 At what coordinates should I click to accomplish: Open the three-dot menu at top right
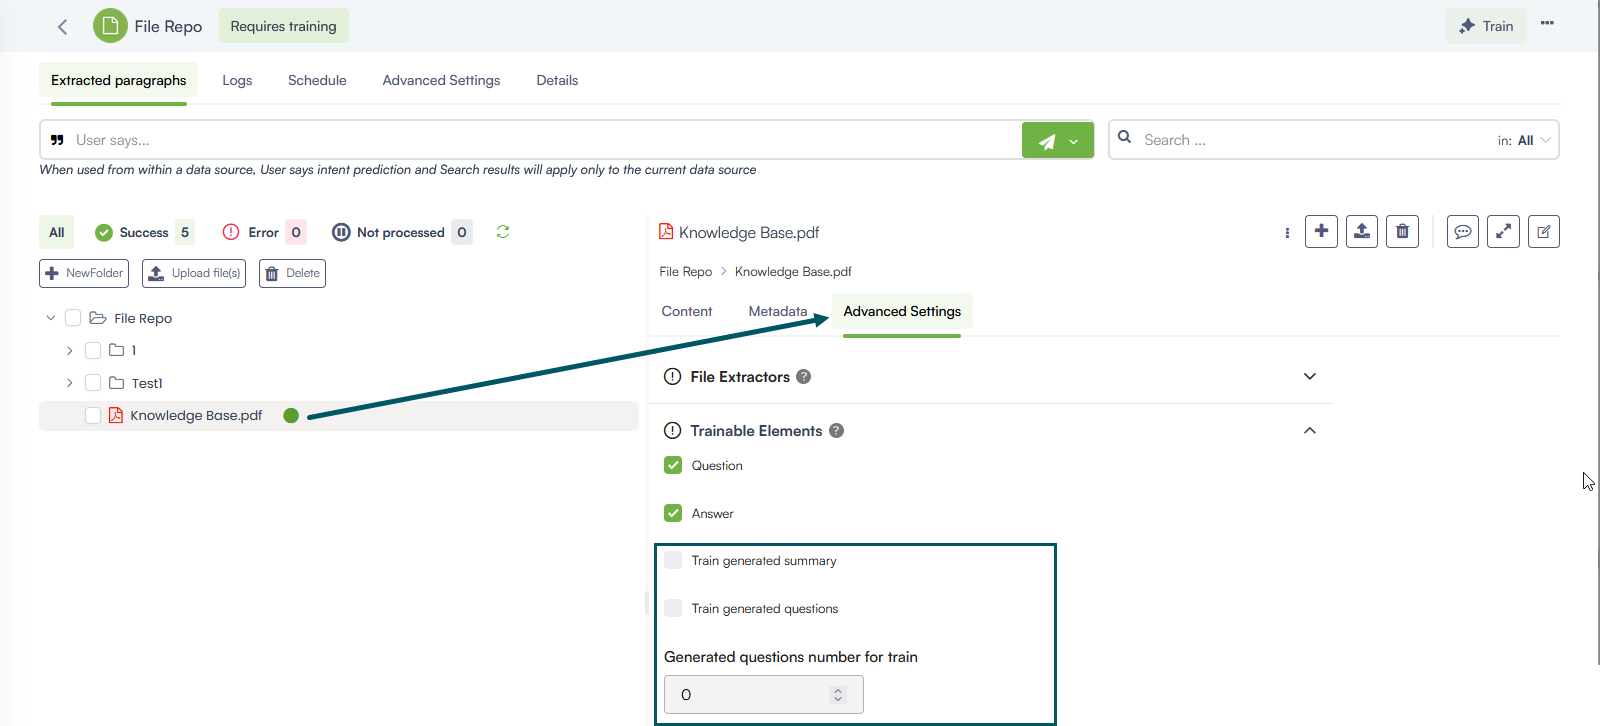pyautogui.click(x=1547, y=23)
